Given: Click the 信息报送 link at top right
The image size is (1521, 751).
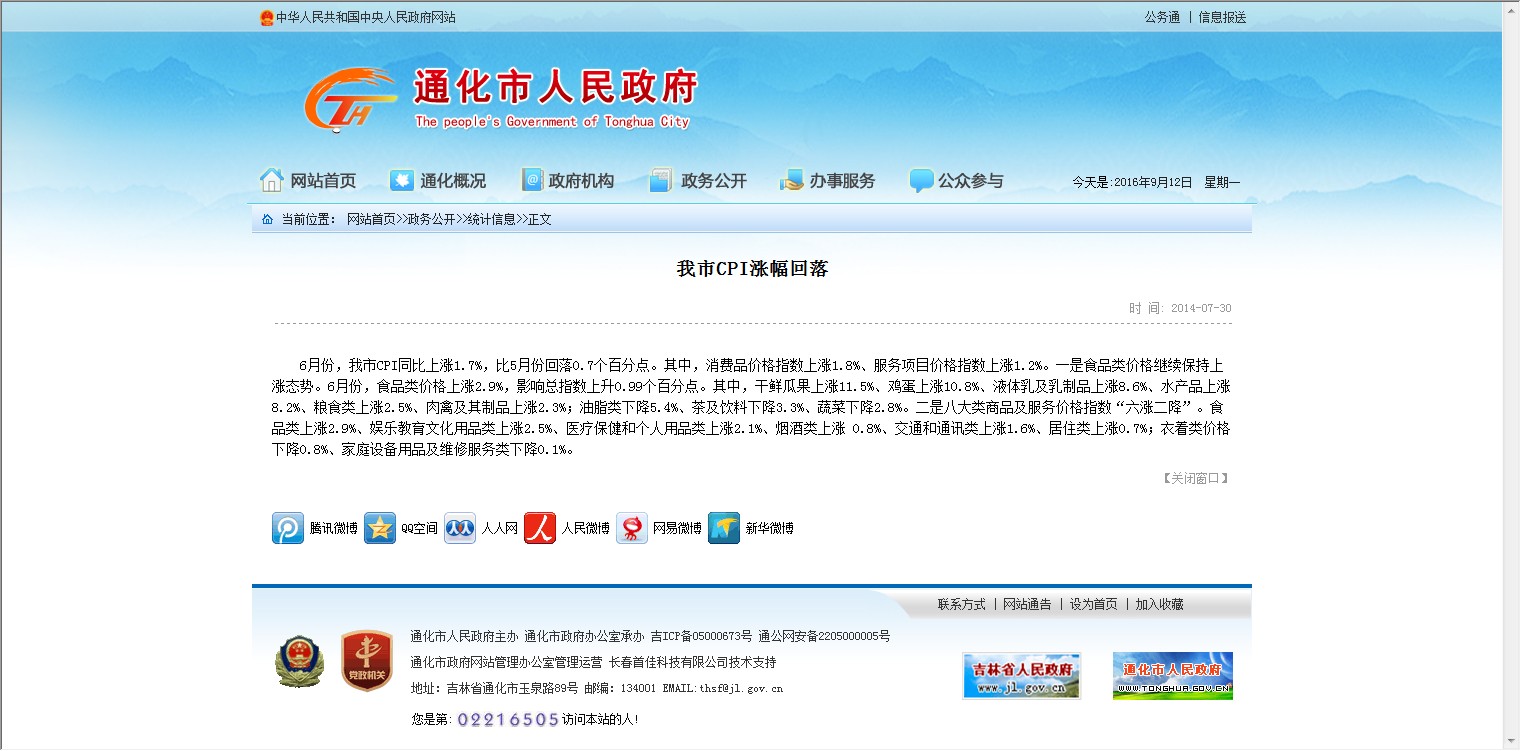Looking at the screenshot, I should (1222, 17).
